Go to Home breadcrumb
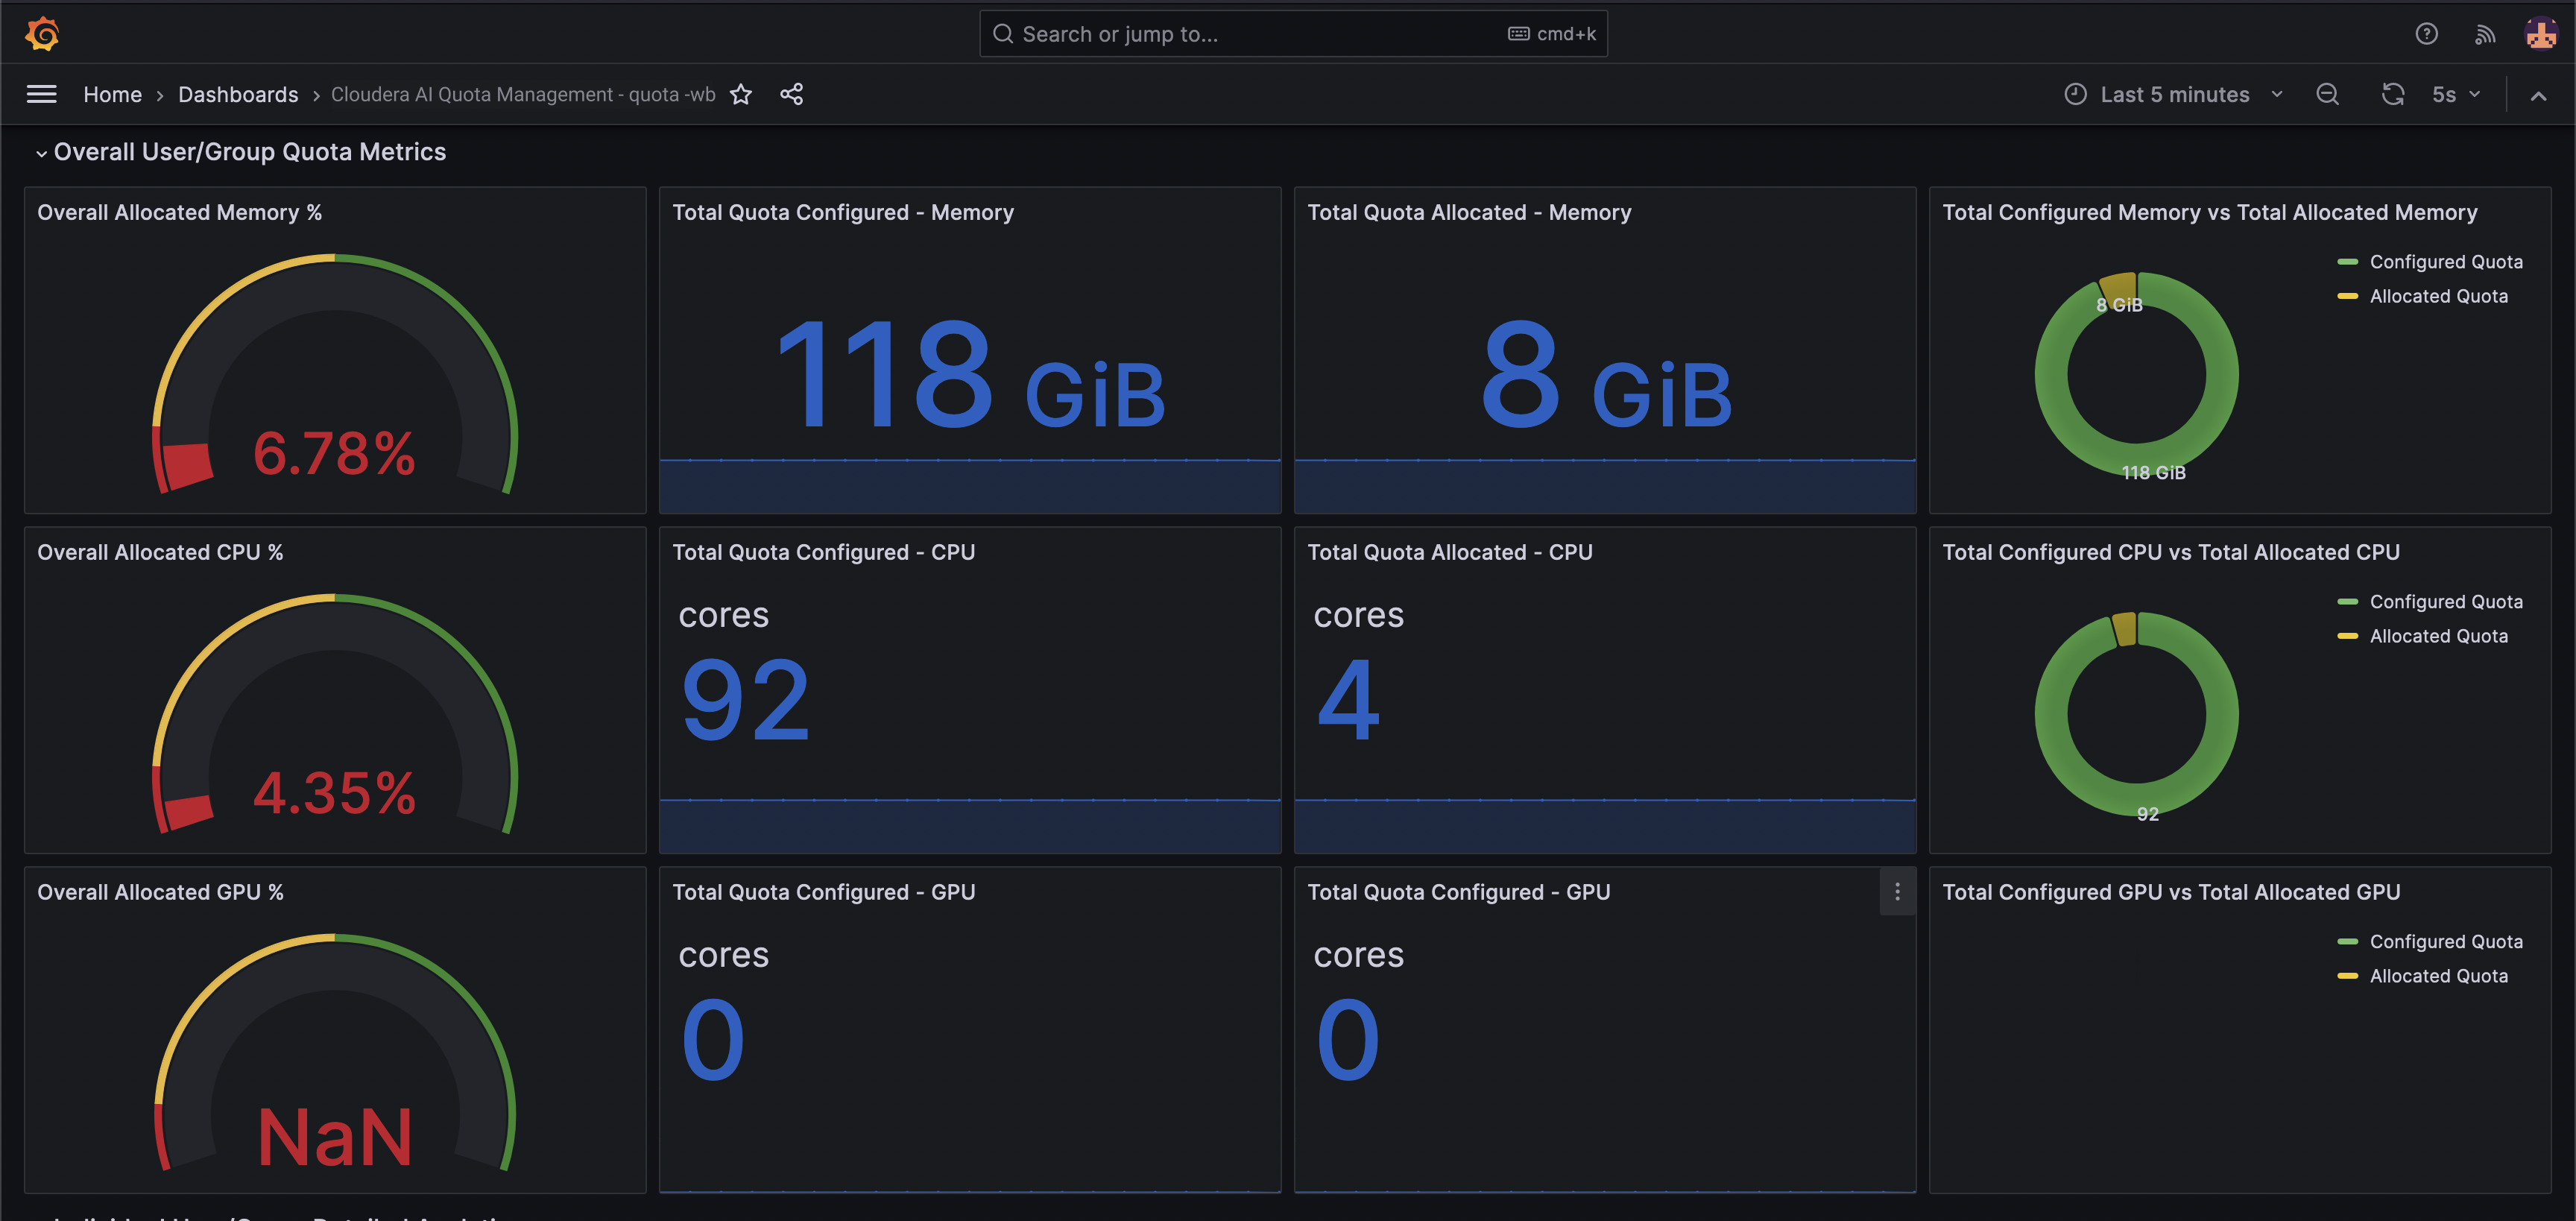The image size is (2576, 1221). point(112,94)
